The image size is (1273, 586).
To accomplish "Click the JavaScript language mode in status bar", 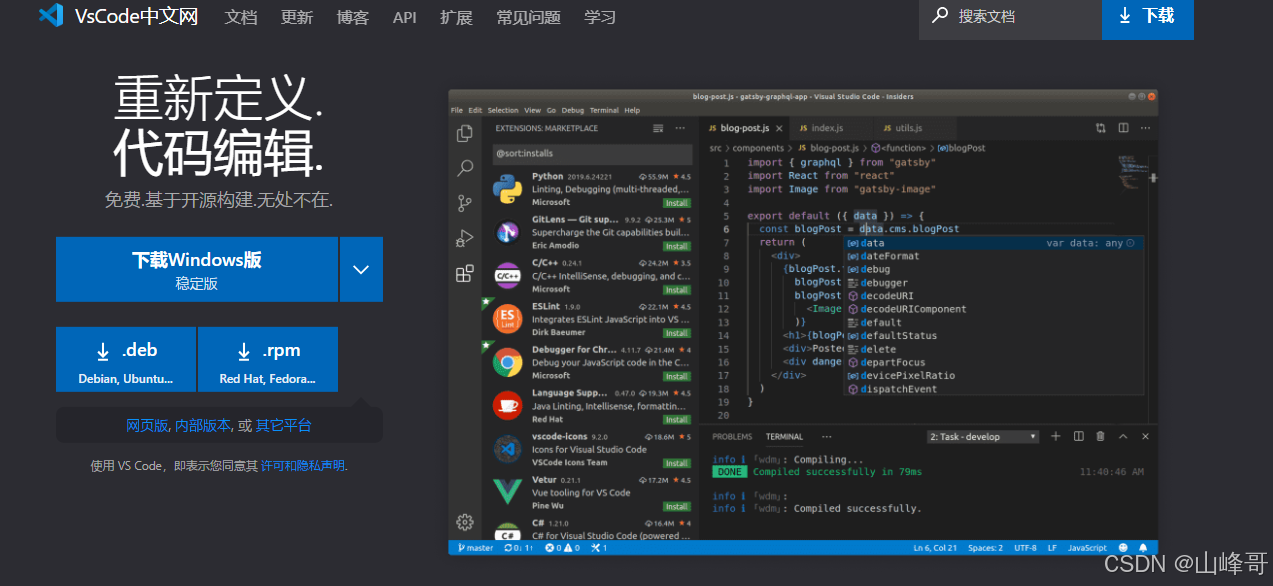I will pyautogui.click(x=1088, y=548).
